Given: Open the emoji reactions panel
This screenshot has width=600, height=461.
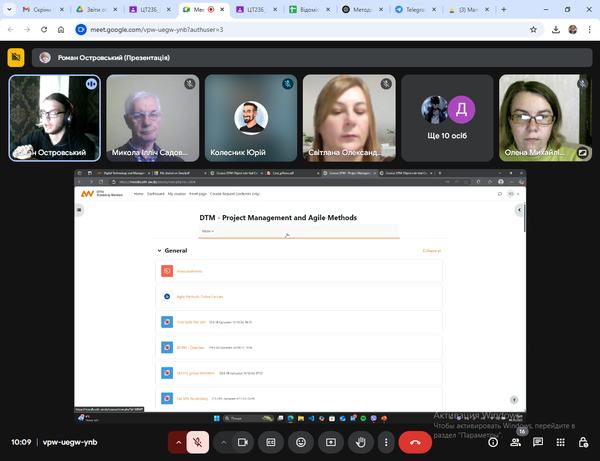Looking at the screenshot, I should [x=300, y=441].
